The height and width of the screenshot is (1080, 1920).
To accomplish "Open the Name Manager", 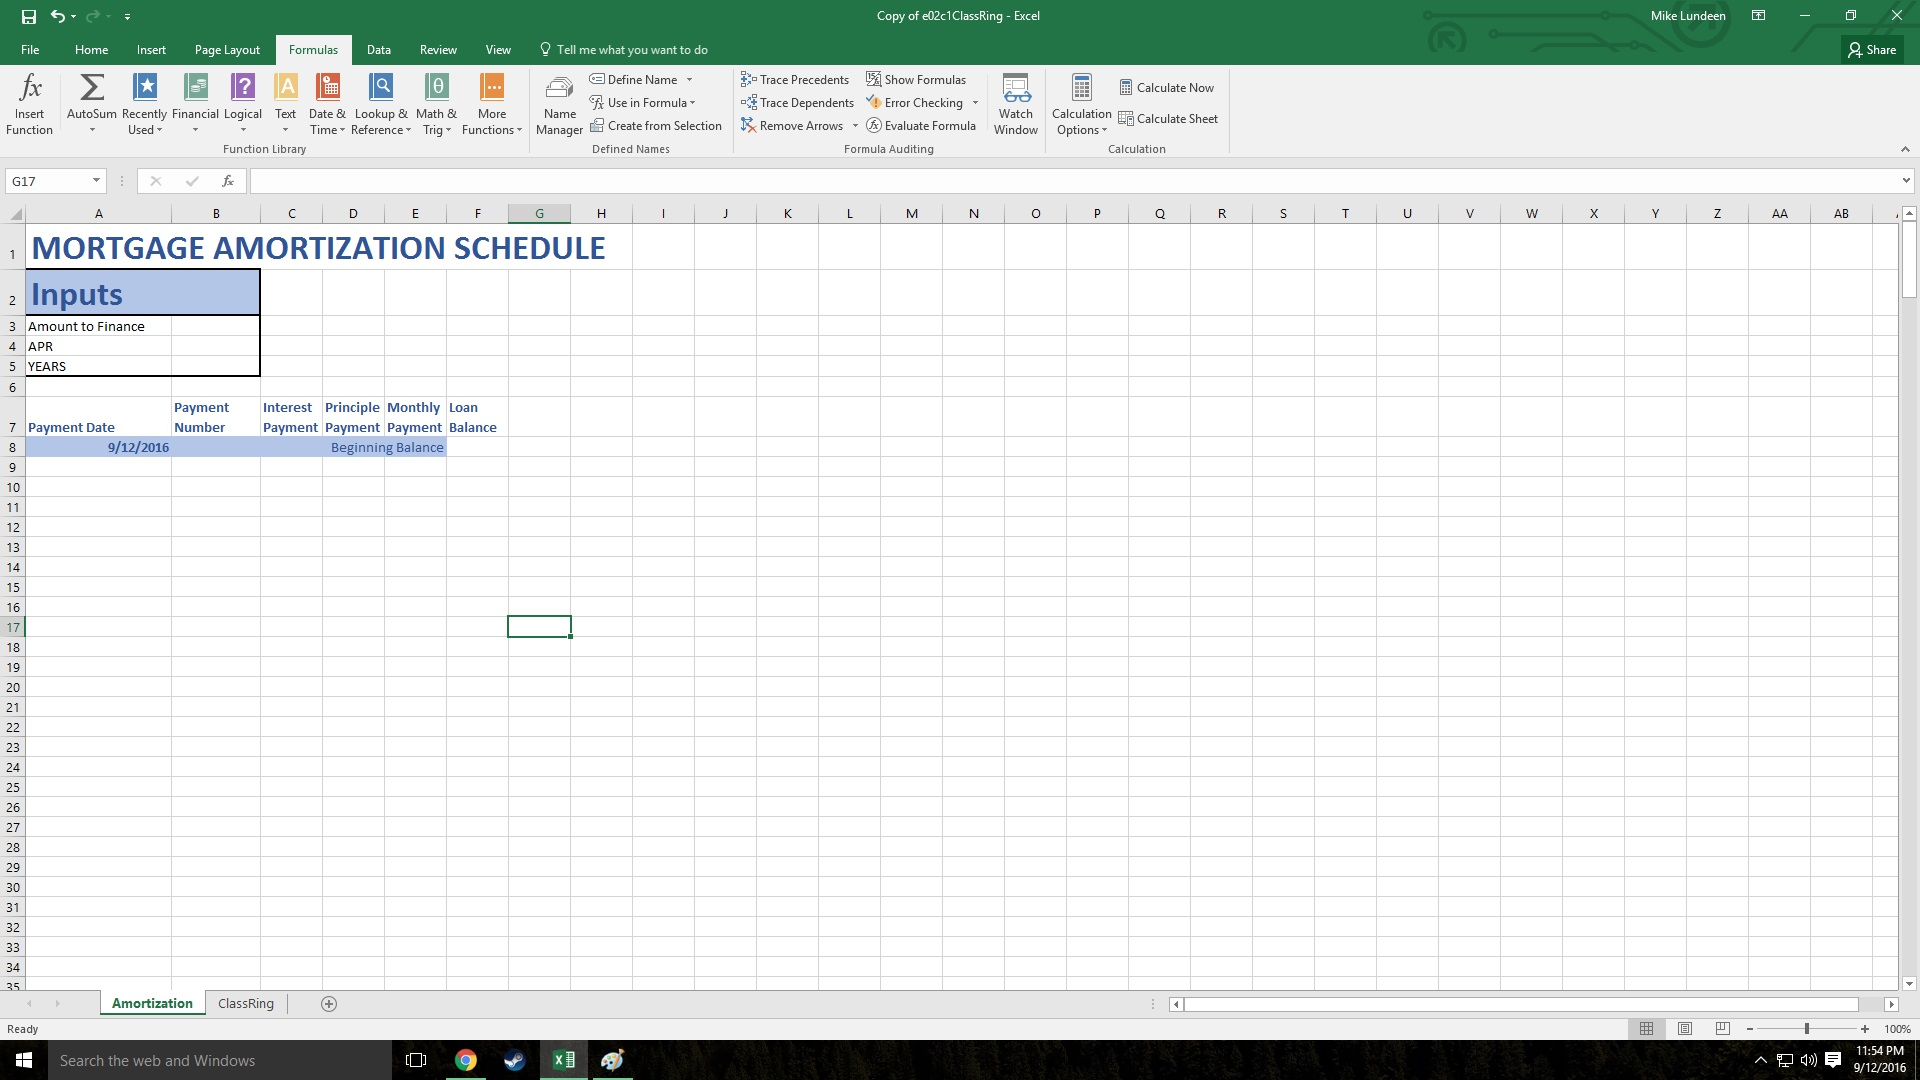I will 559,105.
